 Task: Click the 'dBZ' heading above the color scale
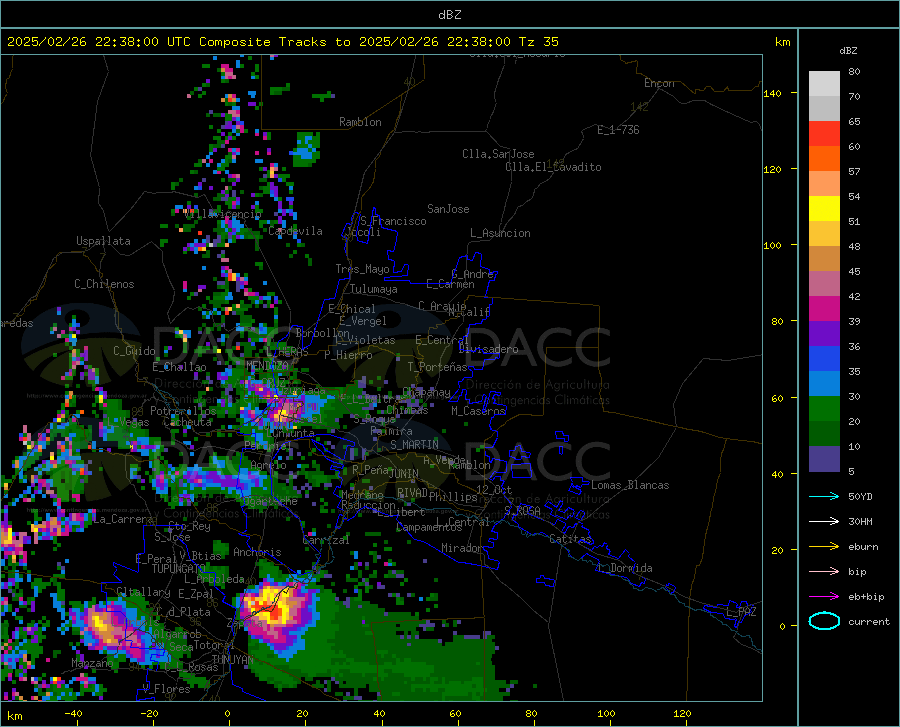(848, 50)
